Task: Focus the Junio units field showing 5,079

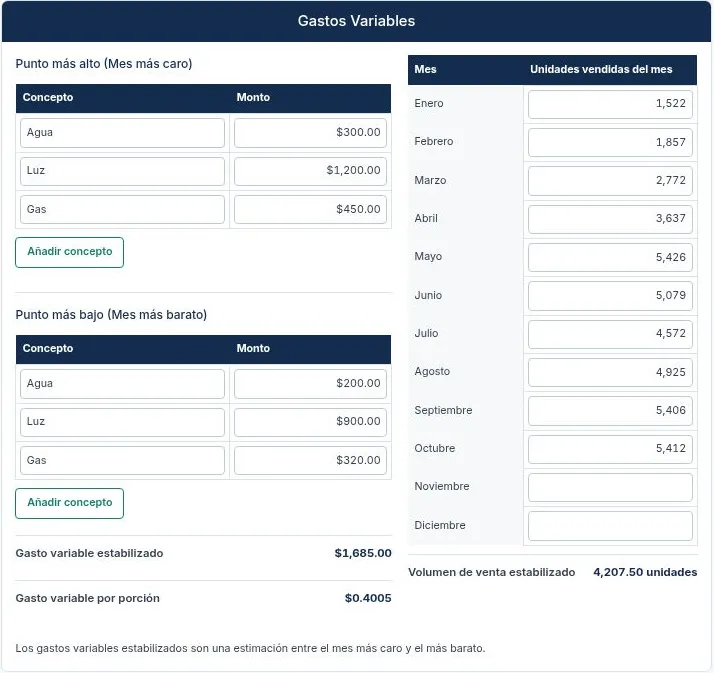Action: (610, 296)
